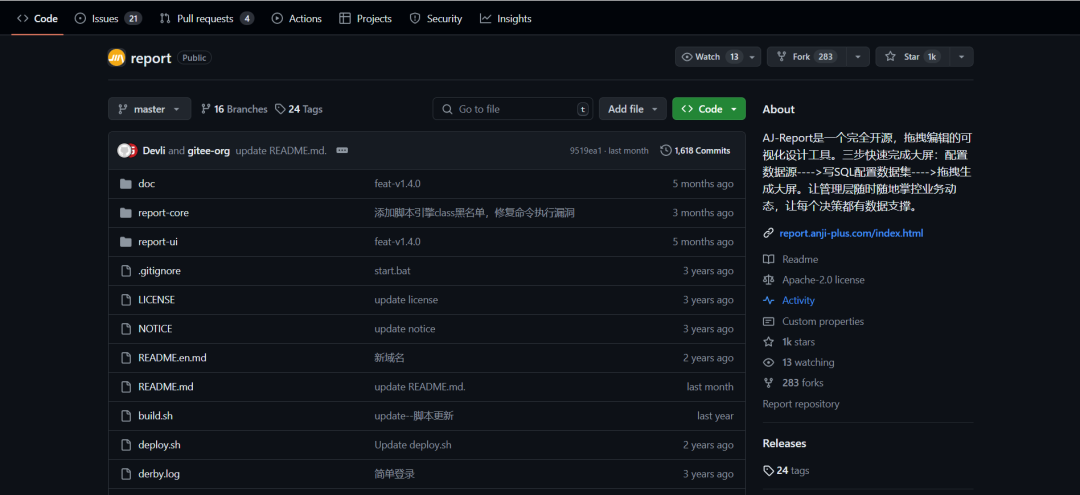Click the derby.log file icon
The width and height of the screenshot is (1080, 495).
125,473
